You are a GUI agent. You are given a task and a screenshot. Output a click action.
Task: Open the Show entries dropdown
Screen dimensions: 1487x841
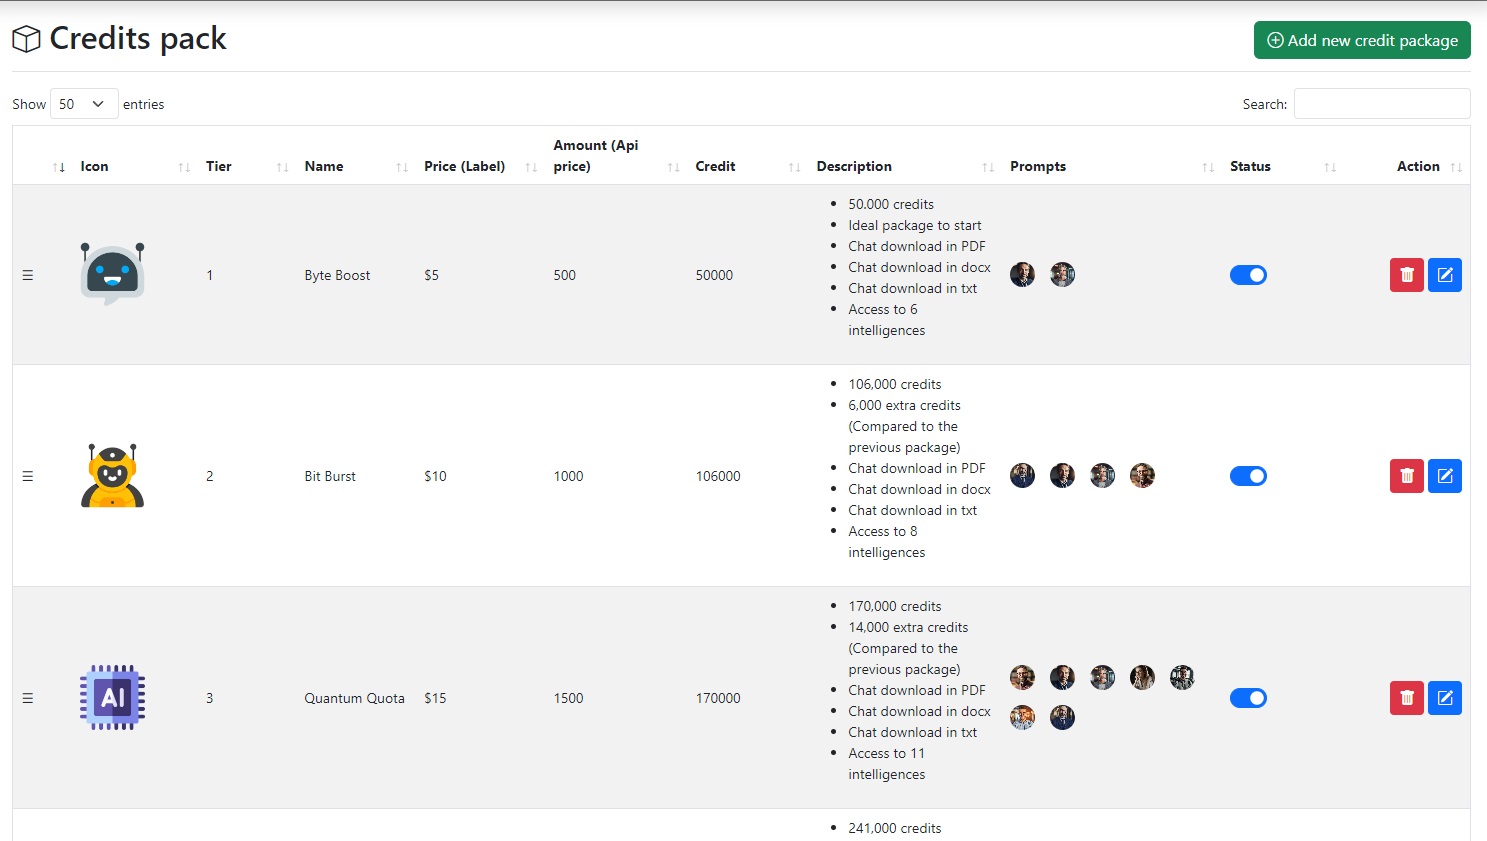[84, 104]
